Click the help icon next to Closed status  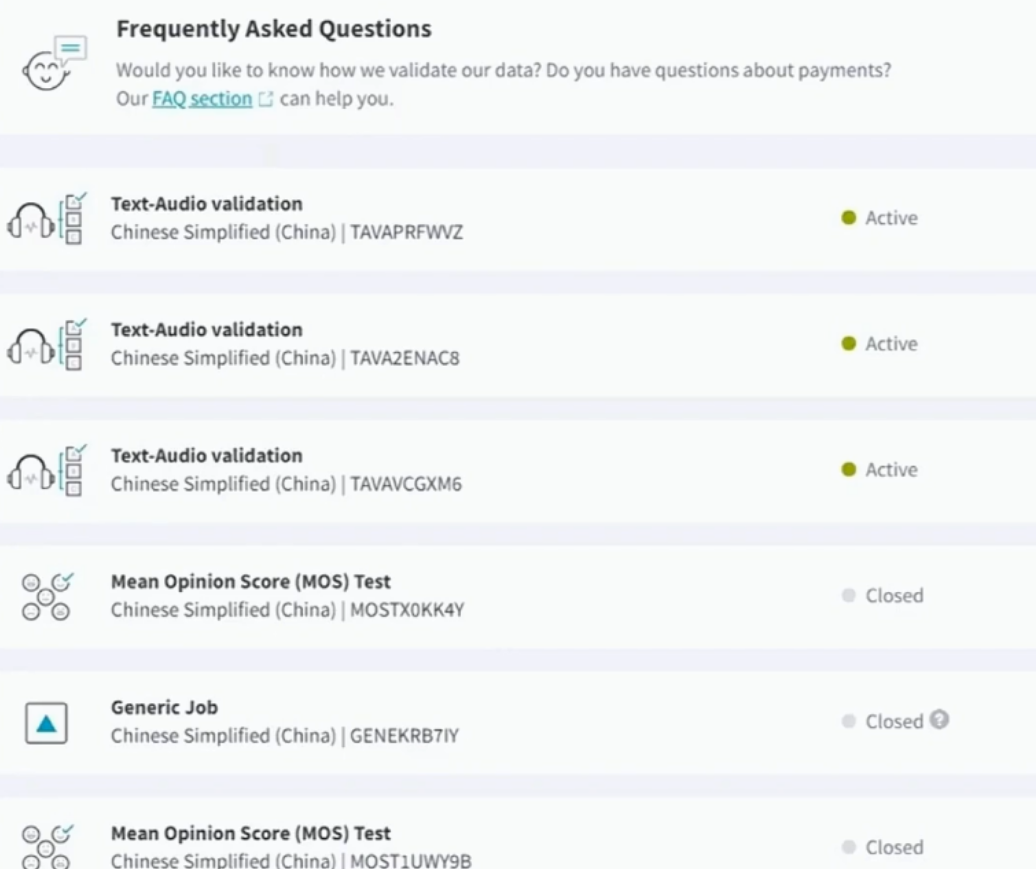pos(938,720)
